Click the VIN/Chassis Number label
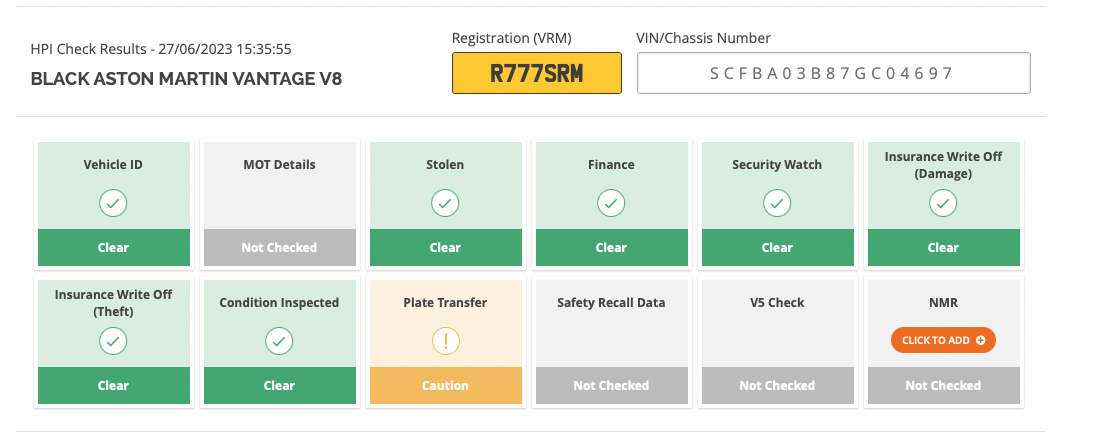The width and height of the screenshot is (1093, 446). coord(704,38)
